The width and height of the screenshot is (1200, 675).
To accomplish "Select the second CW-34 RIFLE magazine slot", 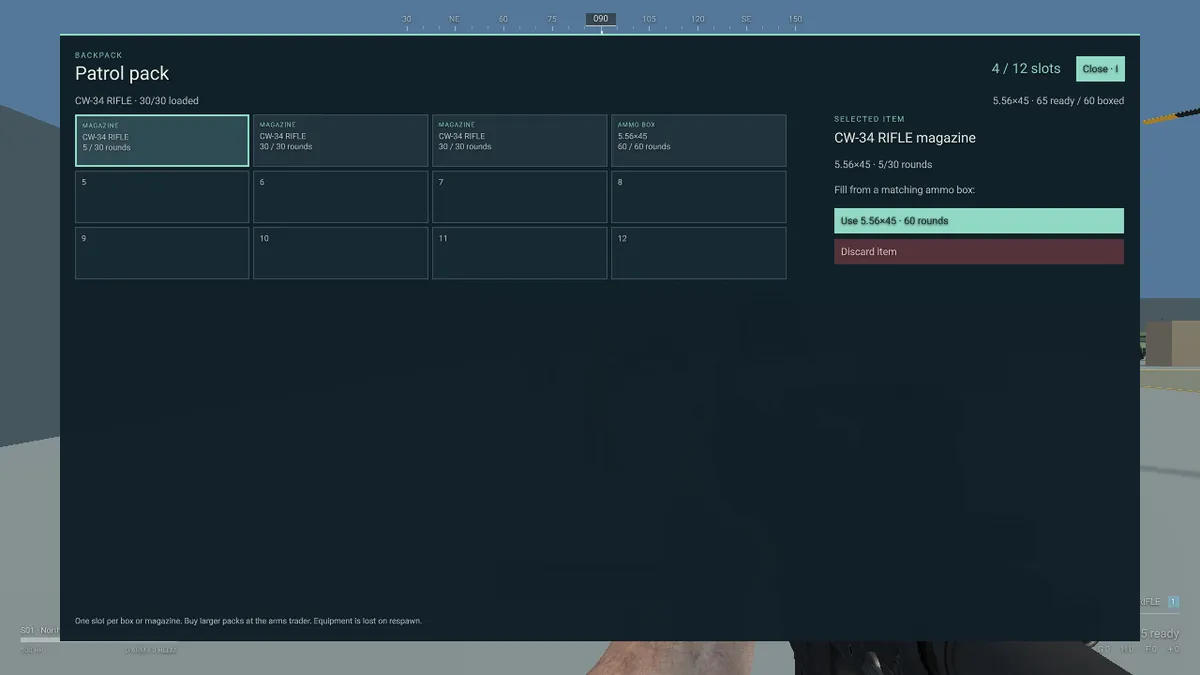I will point(340,140).
